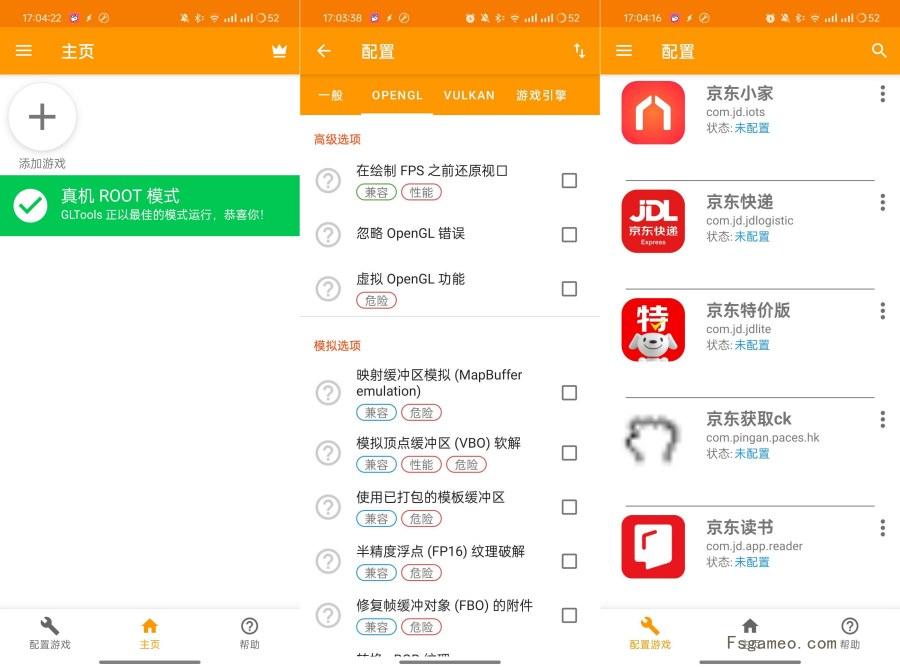This screenshot has width=900, height=670.
Task: Check 修复帧缓冲对象 (FBO) 的附件 box
Action: 569,615
